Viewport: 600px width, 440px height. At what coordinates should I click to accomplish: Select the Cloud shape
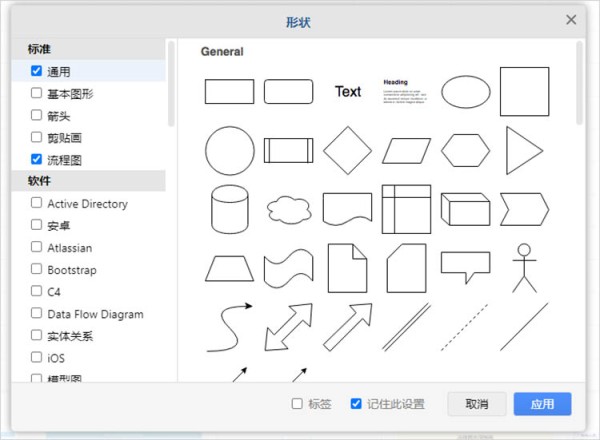[289, 210]
